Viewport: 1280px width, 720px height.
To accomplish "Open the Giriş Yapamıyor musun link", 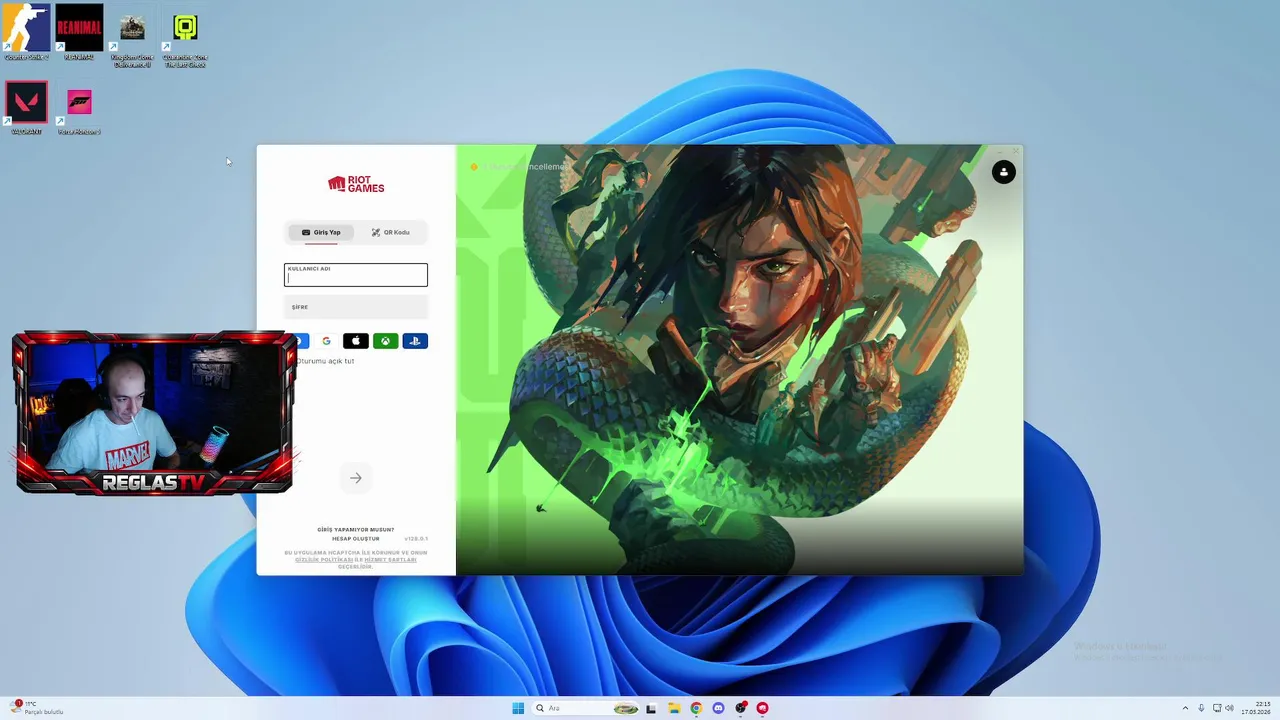I will [x=356, y=529].
